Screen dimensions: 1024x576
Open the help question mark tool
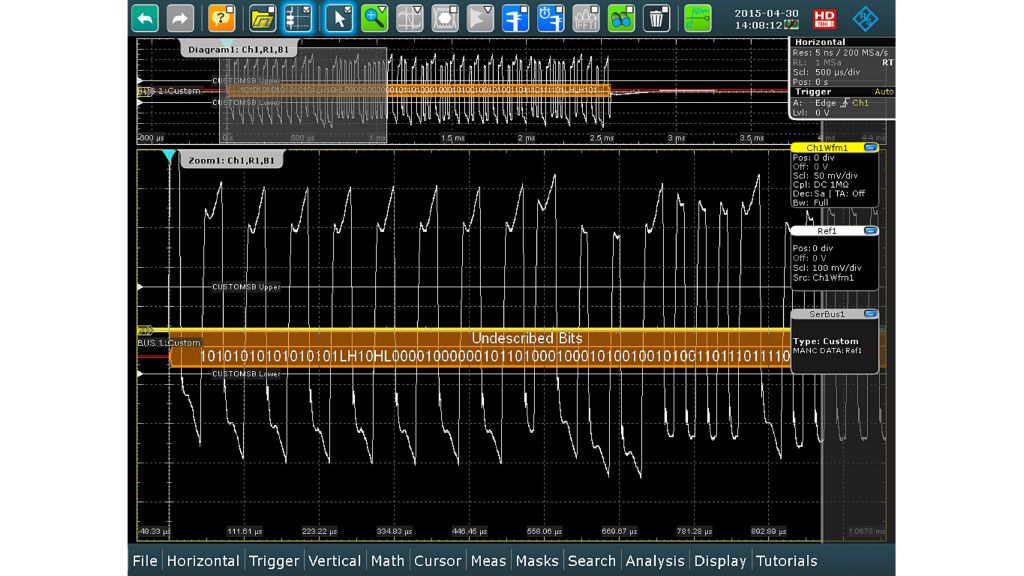[222, 17]
